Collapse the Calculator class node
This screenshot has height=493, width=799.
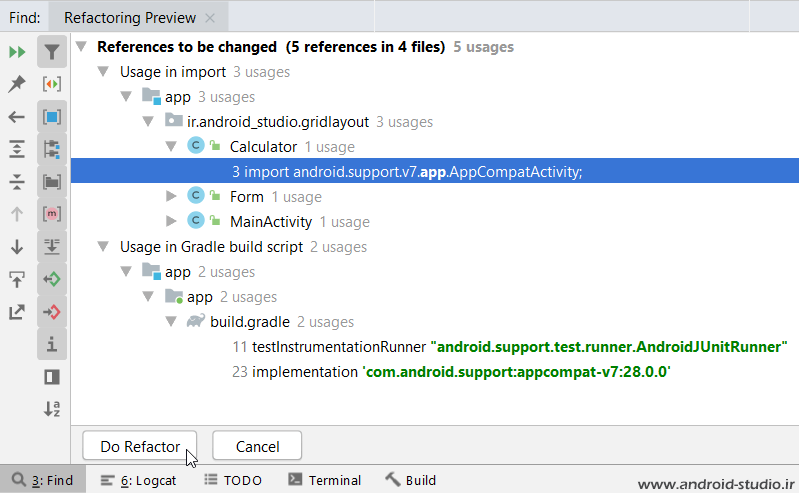[x=171, y=146]
